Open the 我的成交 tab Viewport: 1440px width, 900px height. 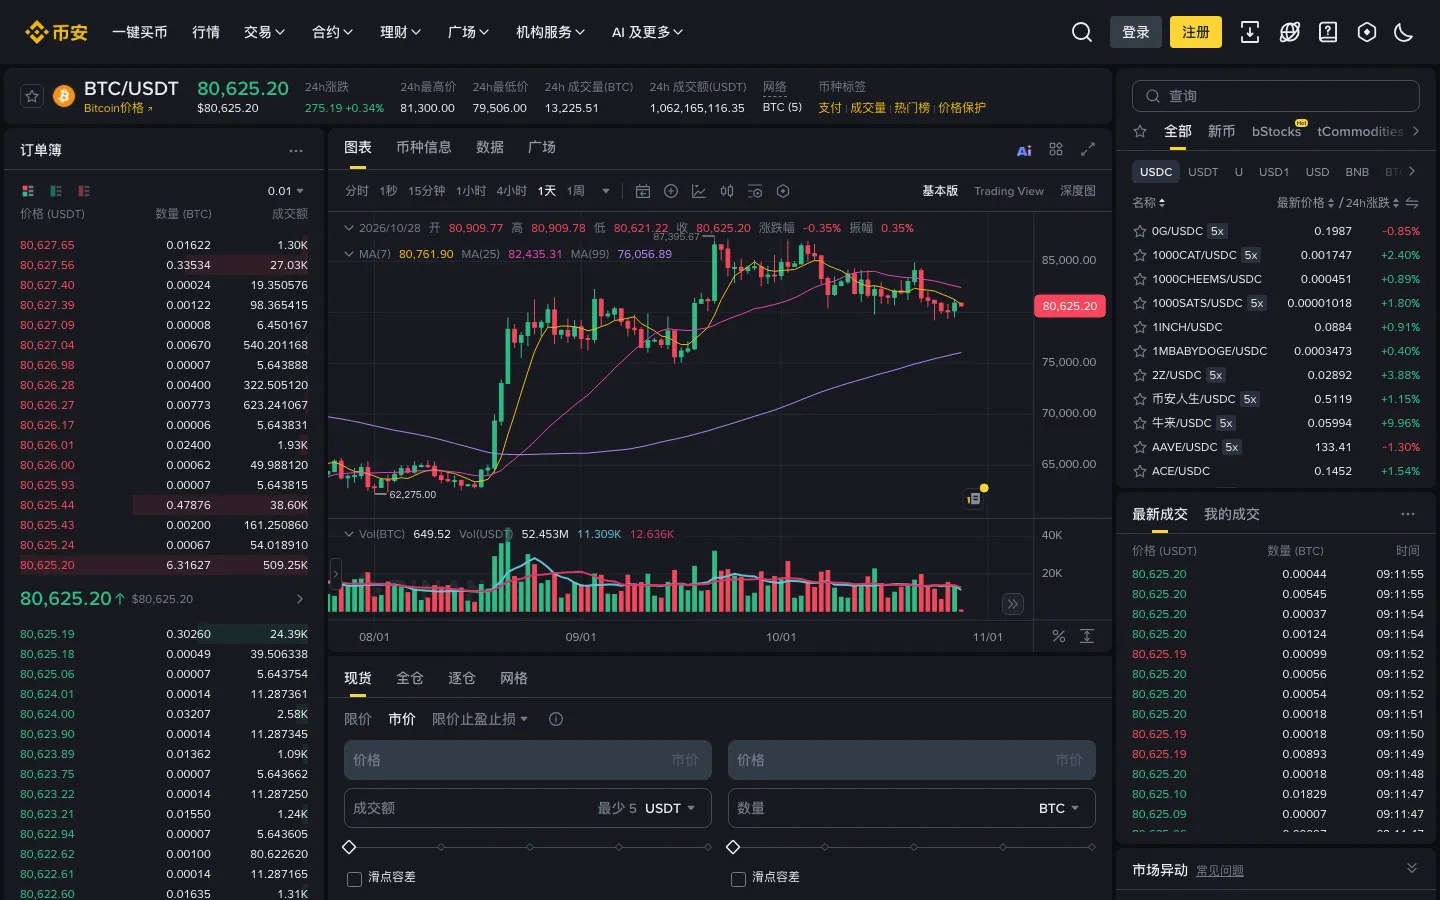click(1232, 514)
